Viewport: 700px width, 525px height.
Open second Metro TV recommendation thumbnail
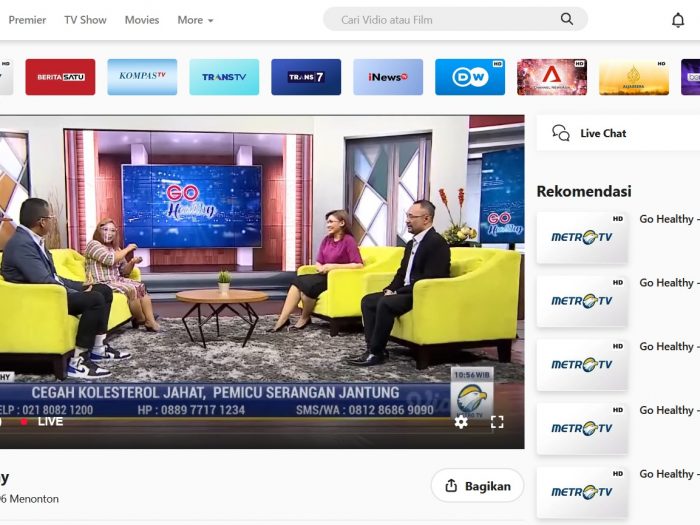tap(582, 301)
